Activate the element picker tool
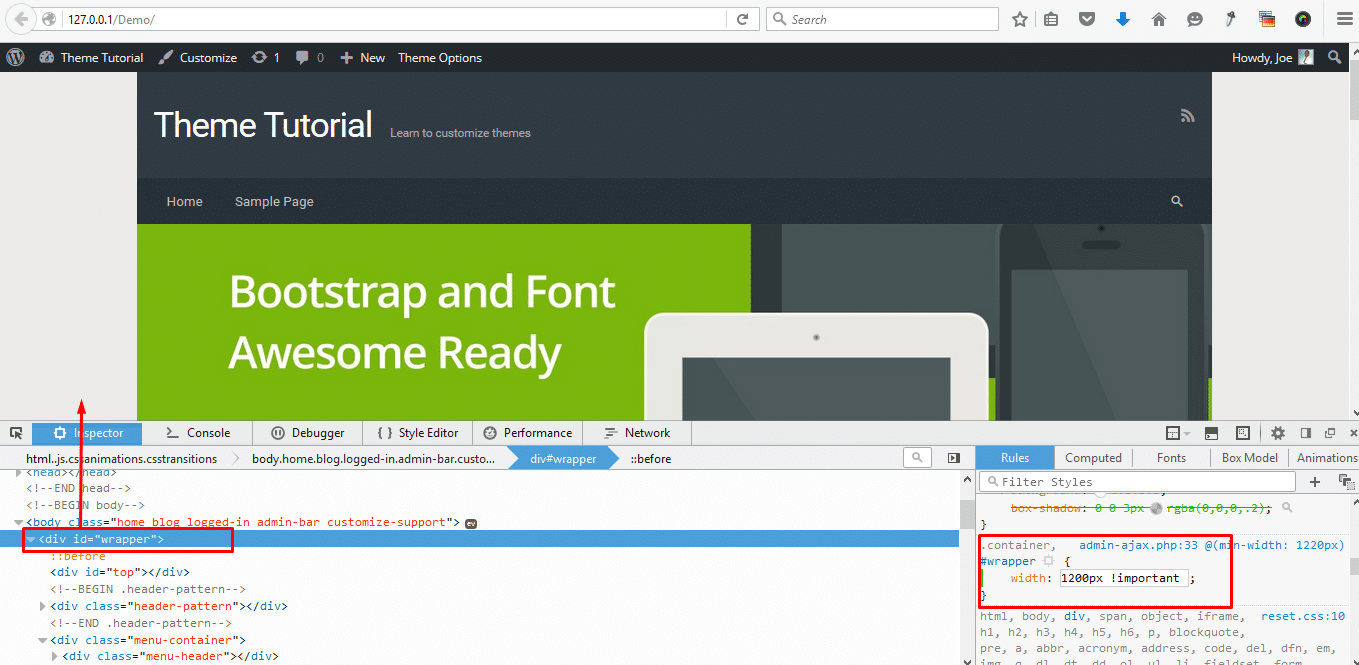The image size is (1359, 665). 16,433
